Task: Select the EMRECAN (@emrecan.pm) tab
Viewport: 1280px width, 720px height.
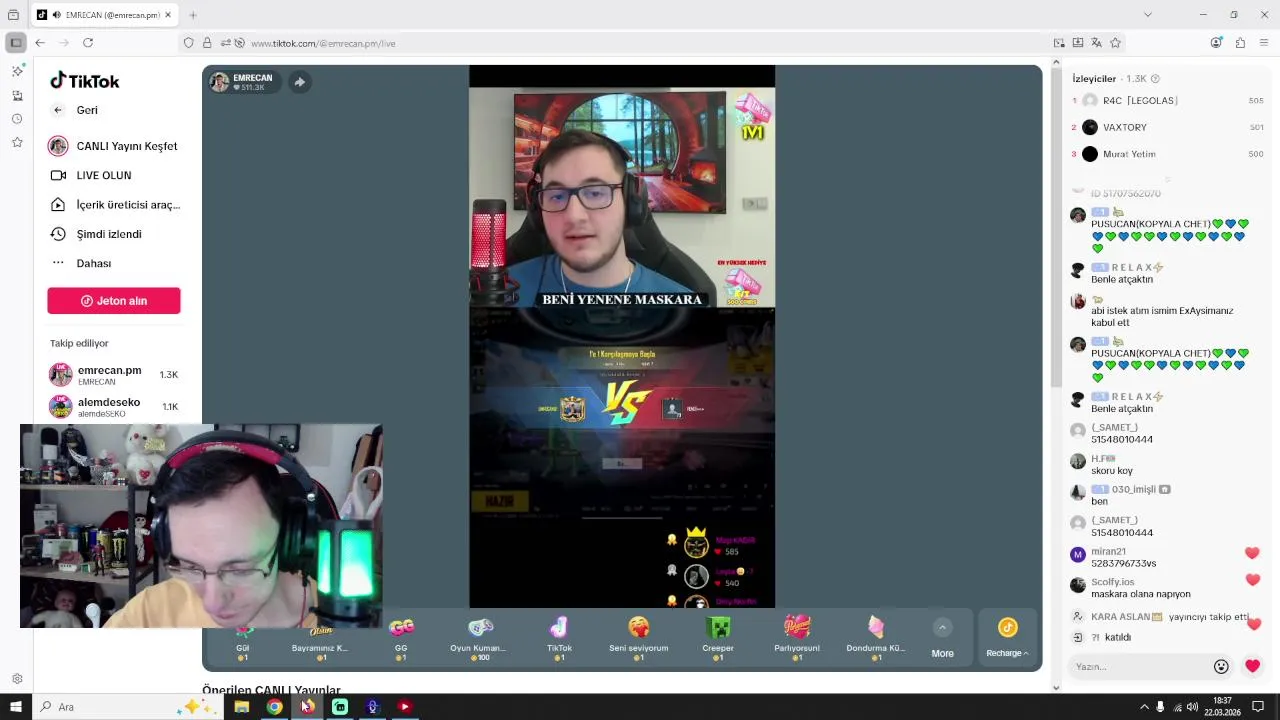Action: (x=105, y=15)
